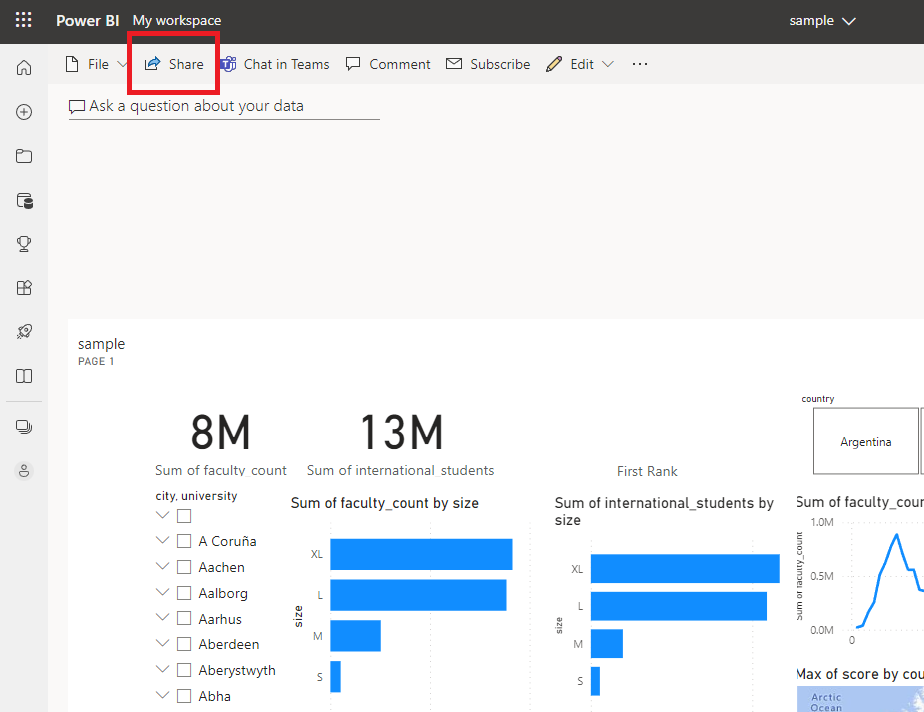Image resolution: width=924 pixels, height=712 pixels.
Task: Open the Data hub icon in sidebar
Action: 24,200
